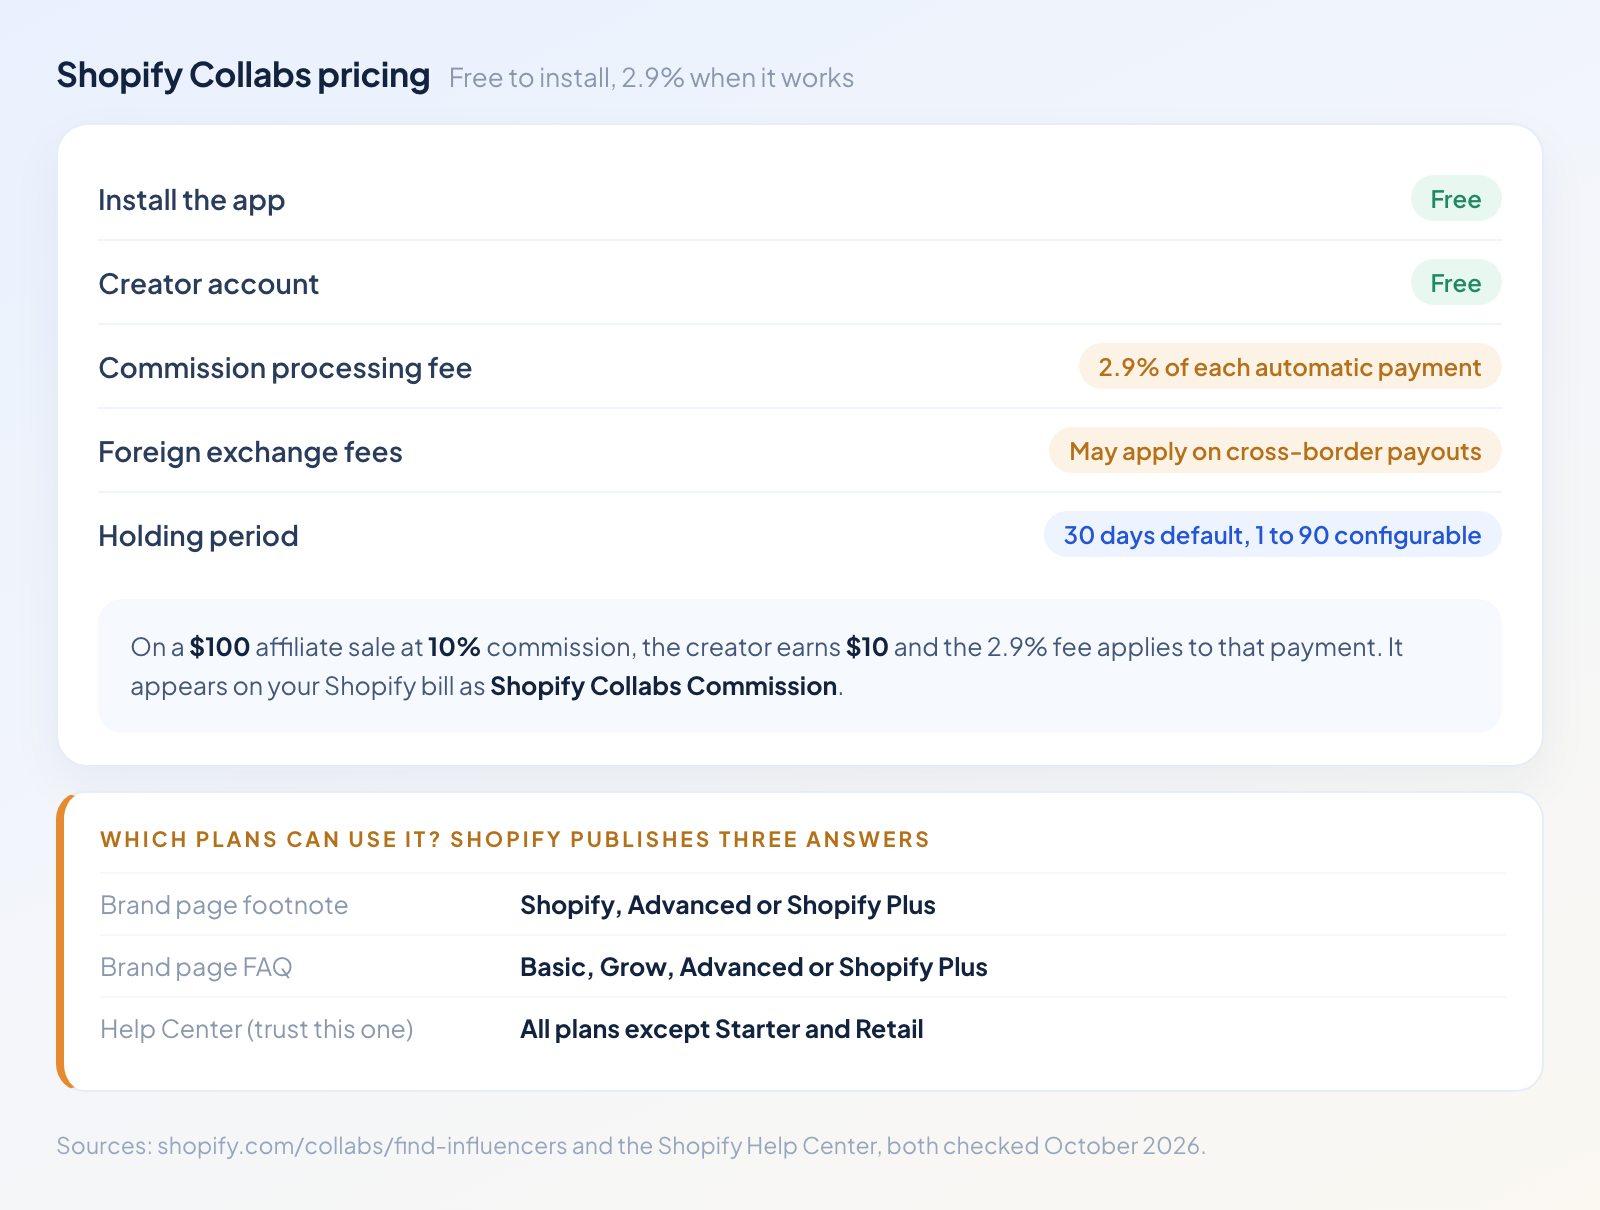This screenshot has height=1210, width=1600.
Task: Click "Shopify, Advanced or Shopify Plus" answer
Action: point(728,905)
